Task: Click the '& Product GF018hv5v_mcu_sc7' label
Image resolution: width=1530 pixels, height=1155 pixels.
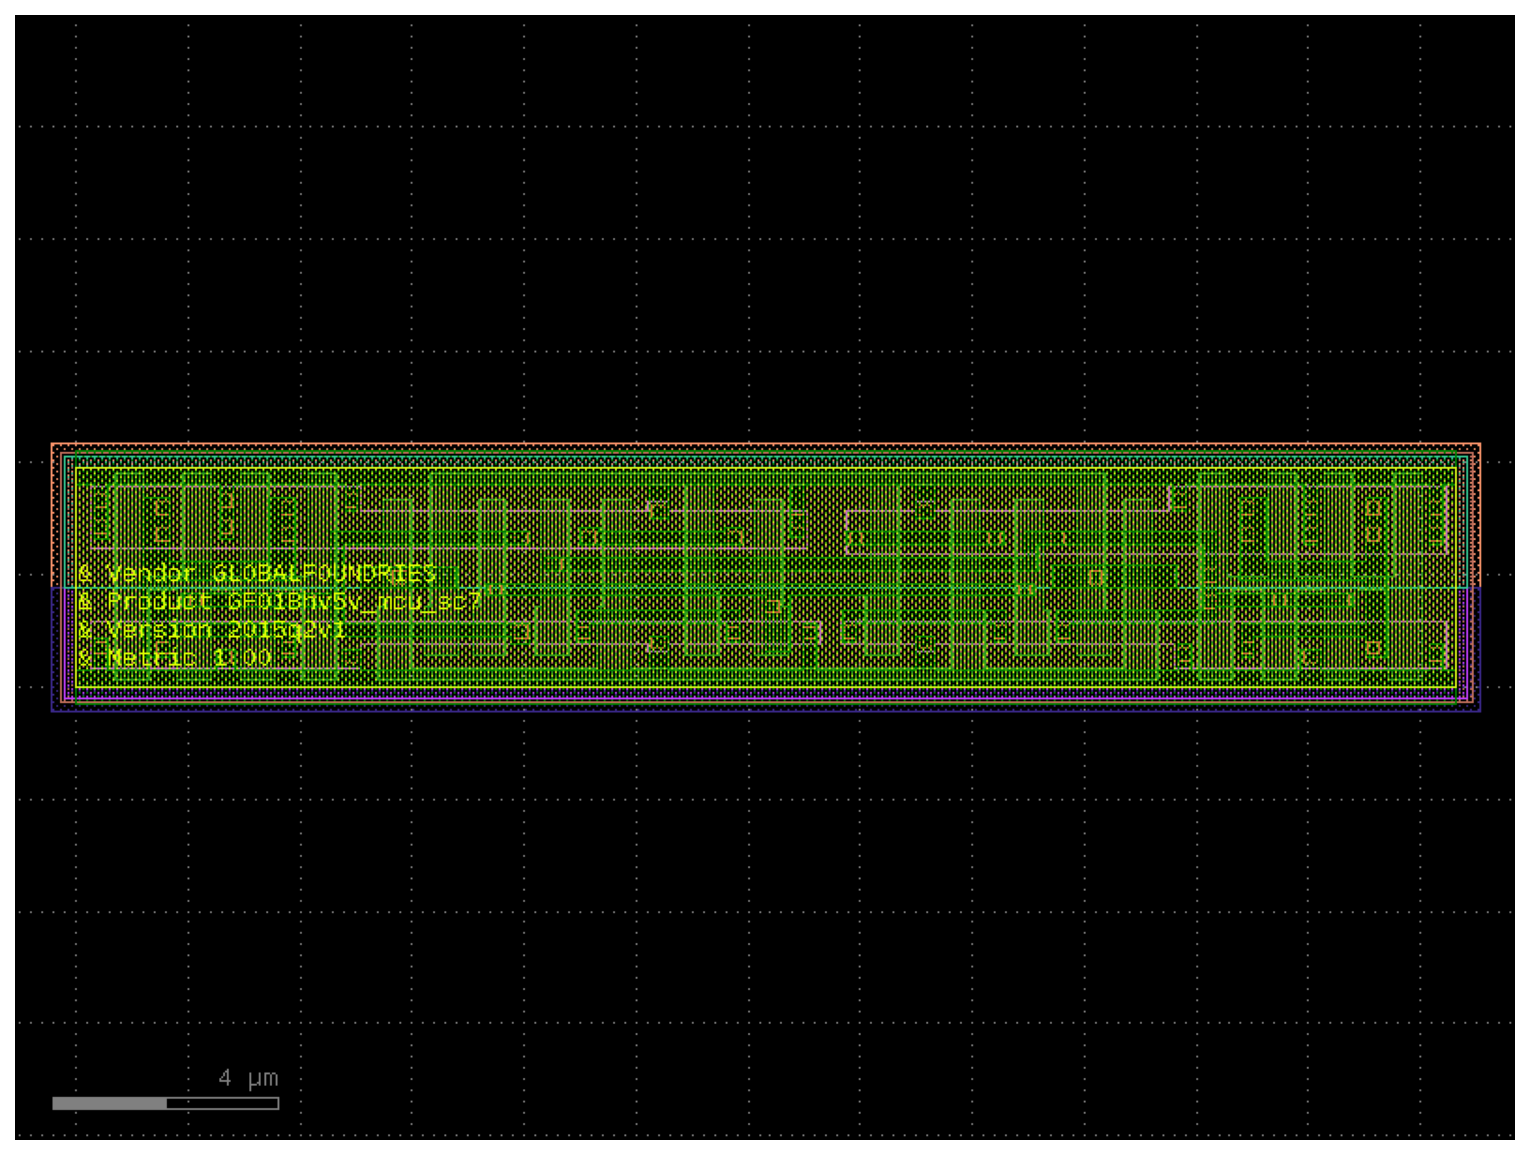Action: 280,602
